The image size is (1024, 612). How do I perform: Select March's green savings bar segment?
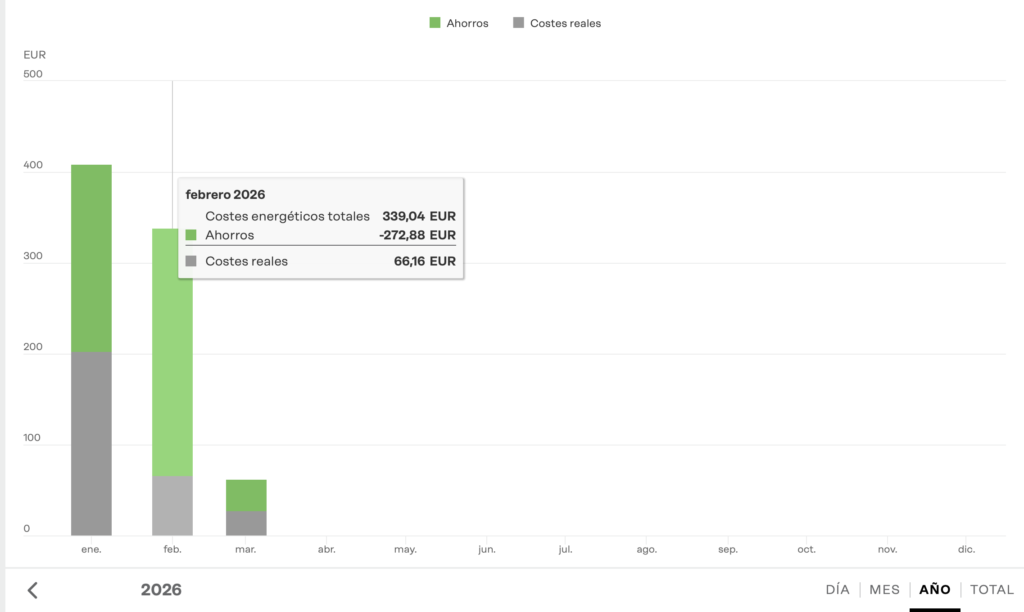pyautogui.click(x=246, y=495)
